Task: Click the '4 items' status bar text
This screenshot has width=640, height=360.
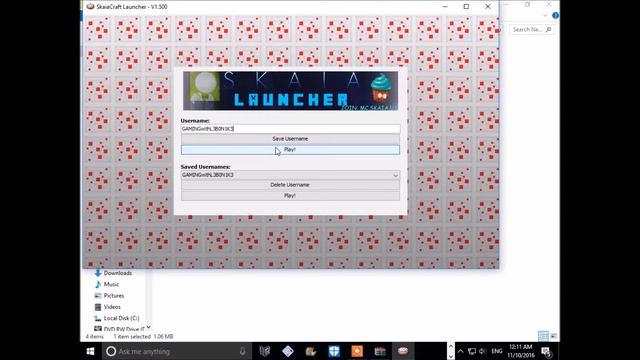Action: [x=95, y=337]
